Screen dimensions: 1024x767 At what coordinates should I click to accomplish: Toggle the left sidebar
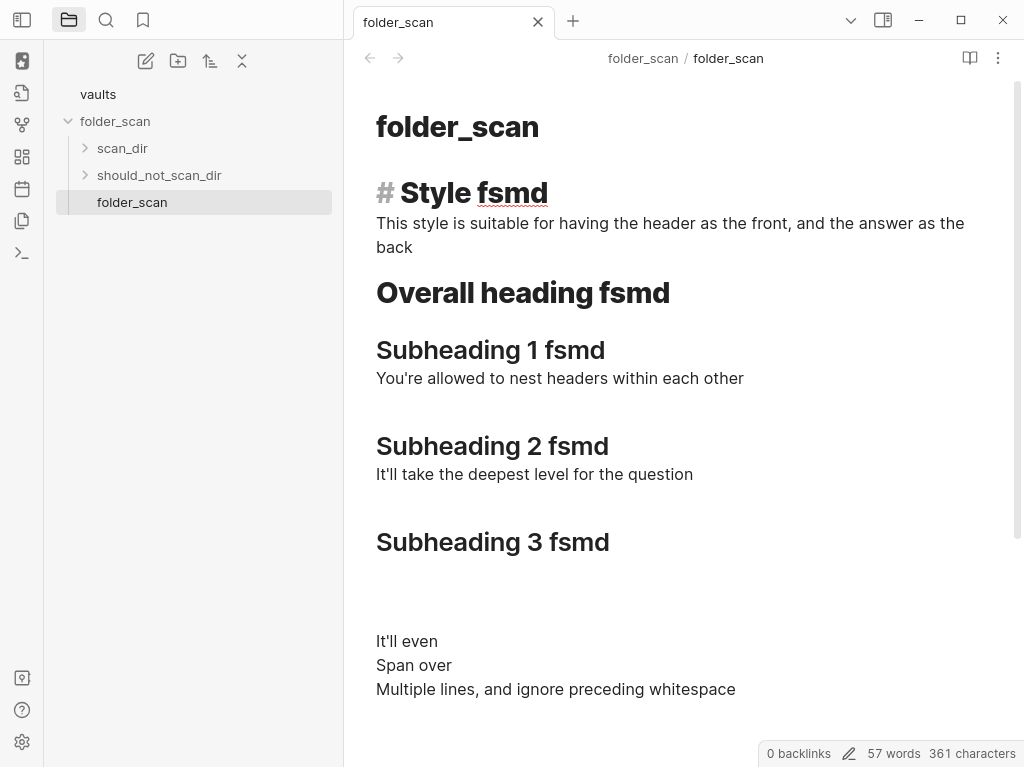point(22,20)
